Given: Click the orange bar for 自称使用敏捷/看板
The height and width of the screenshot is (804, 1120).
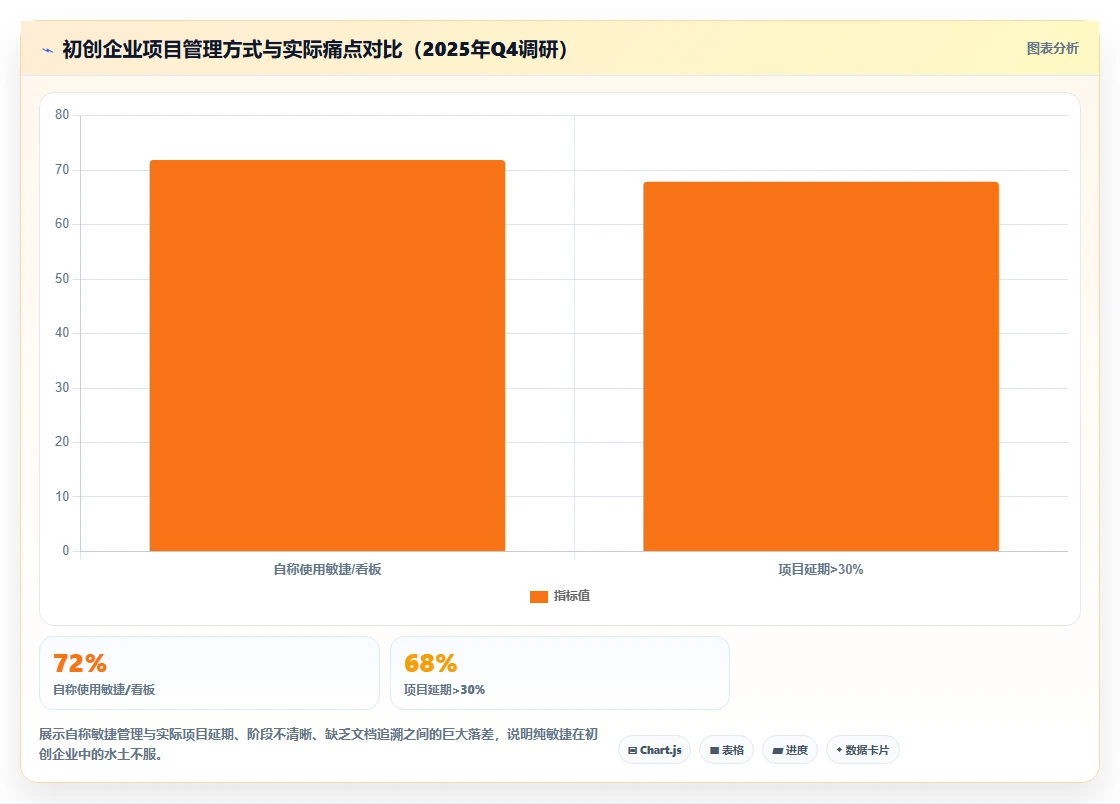Looking at the screenshot, I should click(x=327, y=356).
